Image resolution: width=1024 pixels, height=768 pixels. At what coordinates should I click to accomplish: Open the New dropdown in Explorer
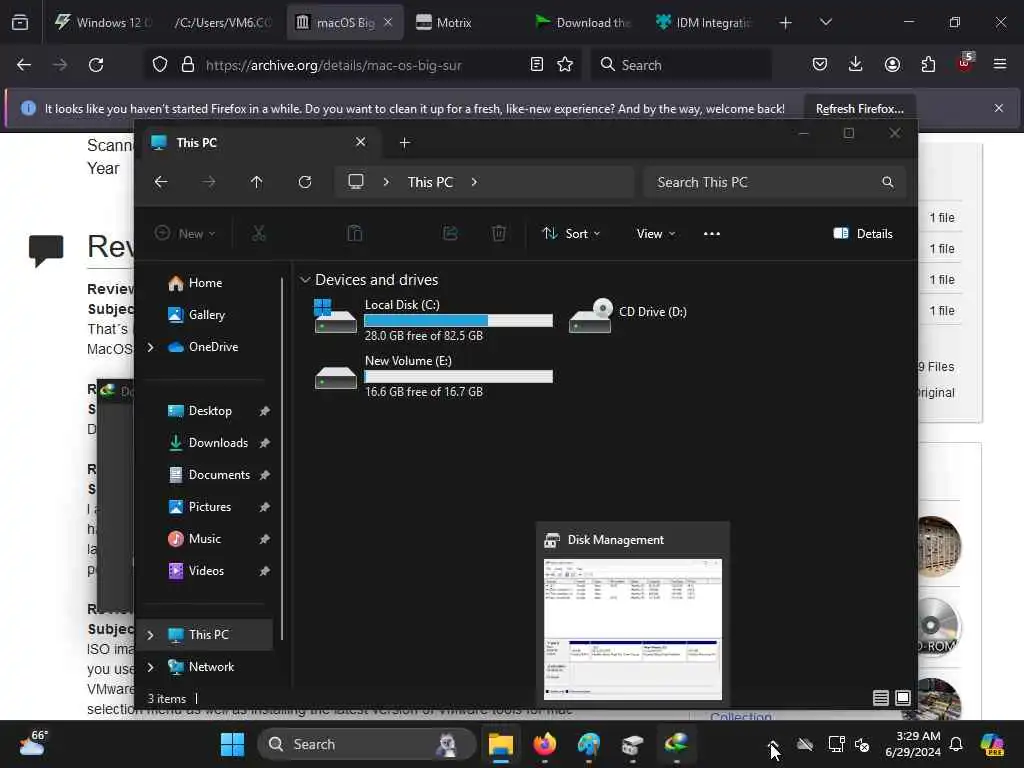coord(185,234)
